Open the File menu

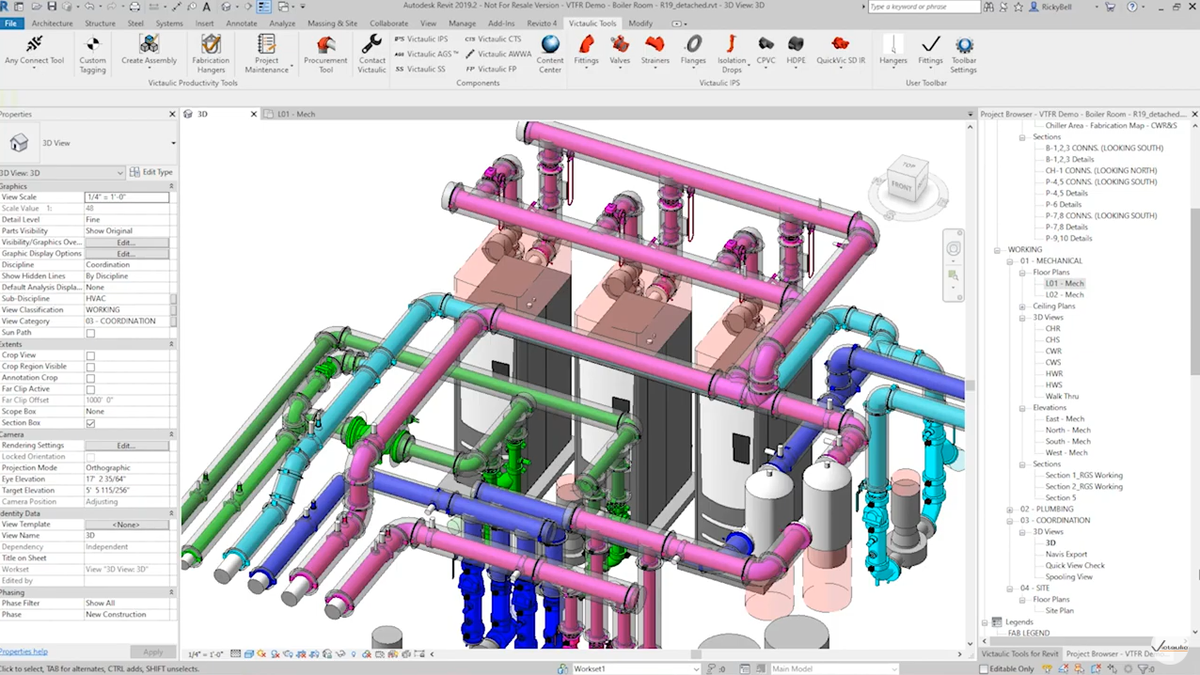(x=12, y=22)
